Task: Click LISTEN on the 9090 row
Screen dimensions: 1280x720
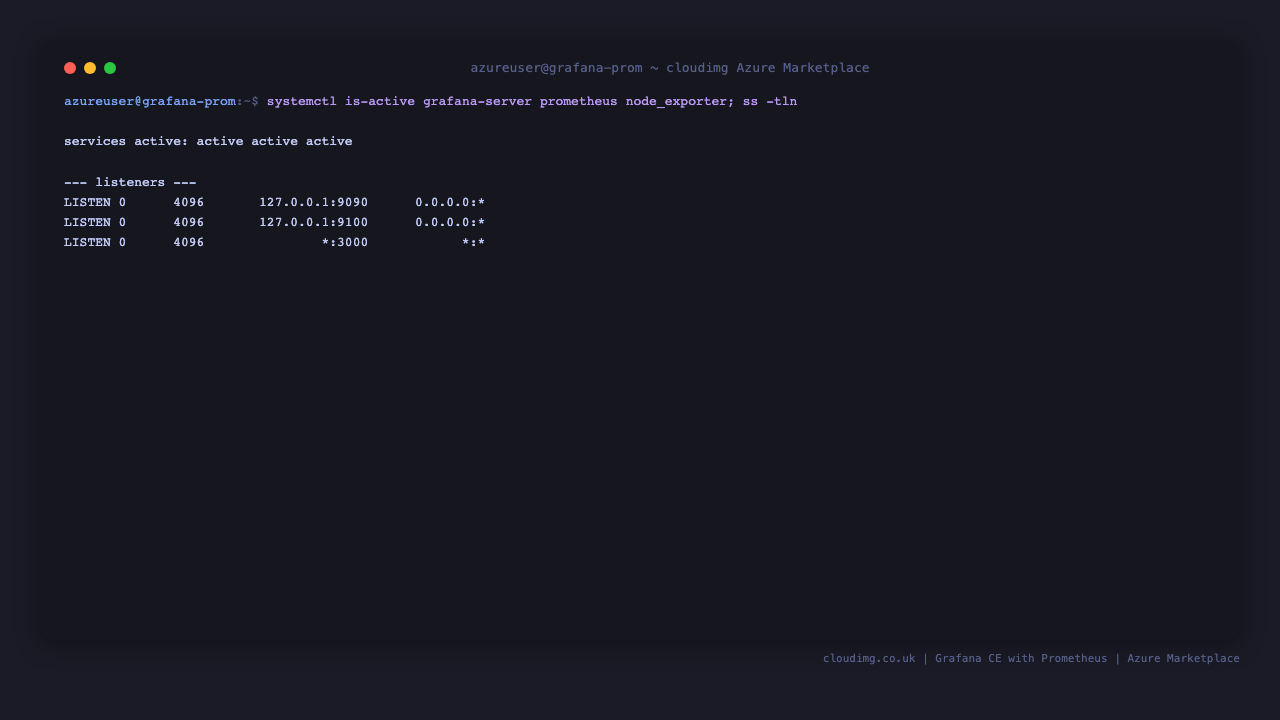Action: coord(87,202)
